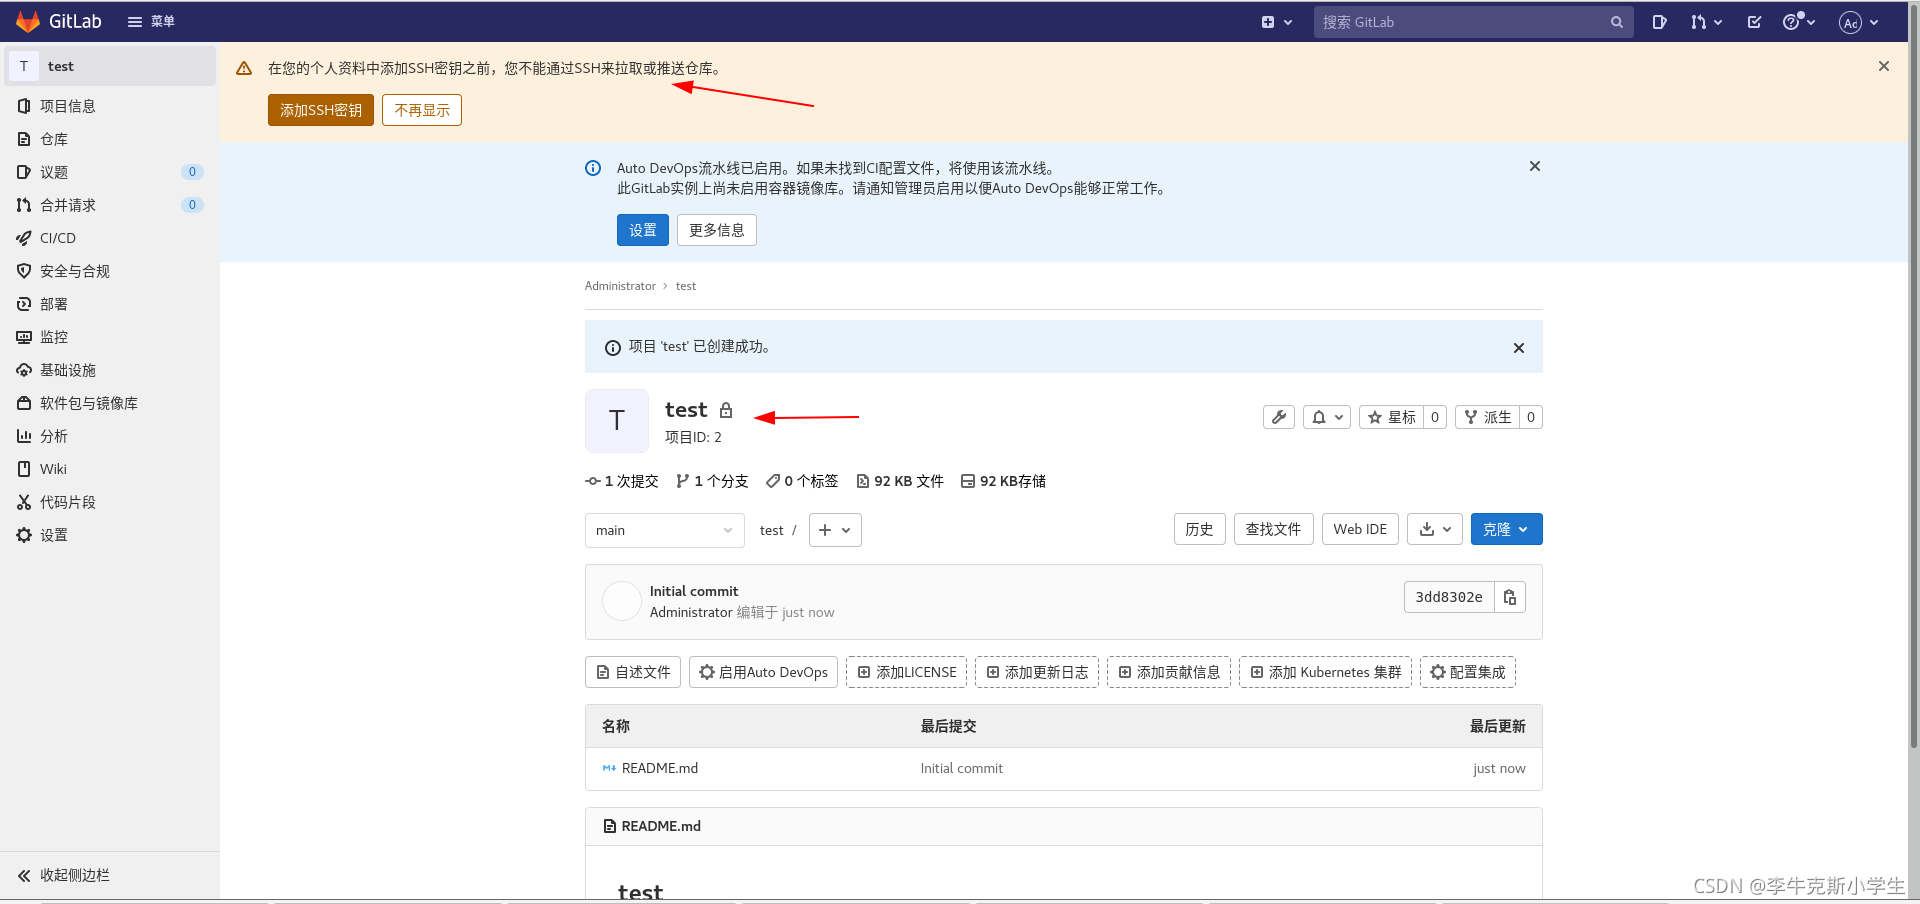
Task: Click the 不再显示 button
Action: pyautogui.click(x=422, y=110)
